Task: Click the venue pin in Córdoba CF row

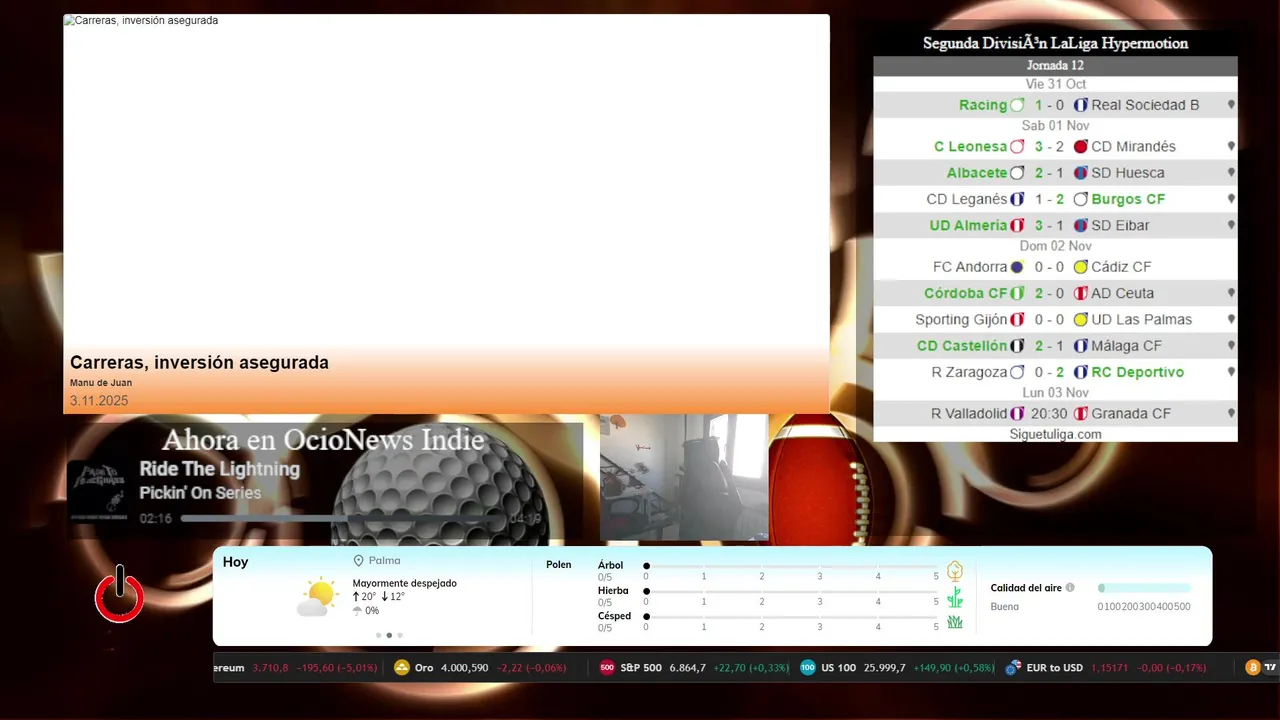Action: point(1231,293)
